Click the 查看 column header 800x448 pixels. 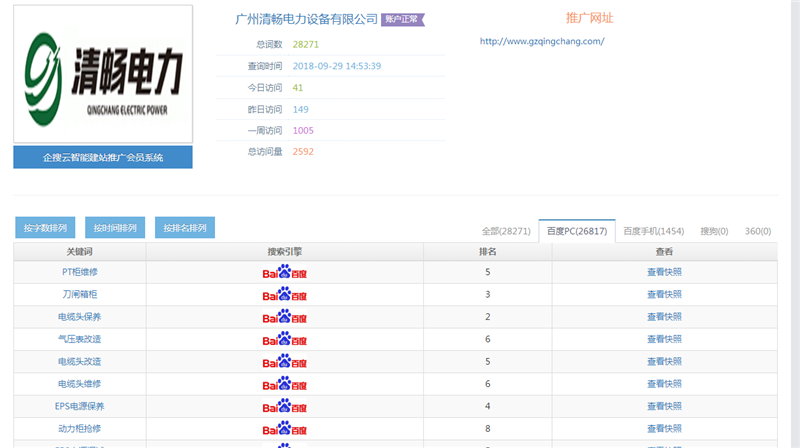664,252
